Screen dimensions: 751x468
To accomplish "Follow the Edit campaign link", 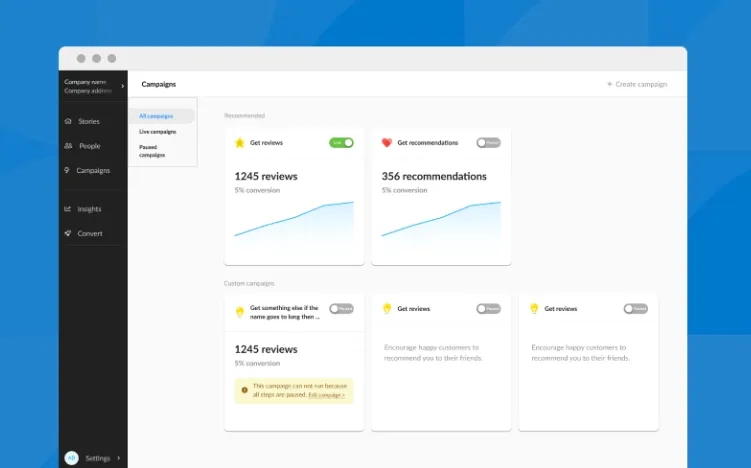I will coord(326,395).
